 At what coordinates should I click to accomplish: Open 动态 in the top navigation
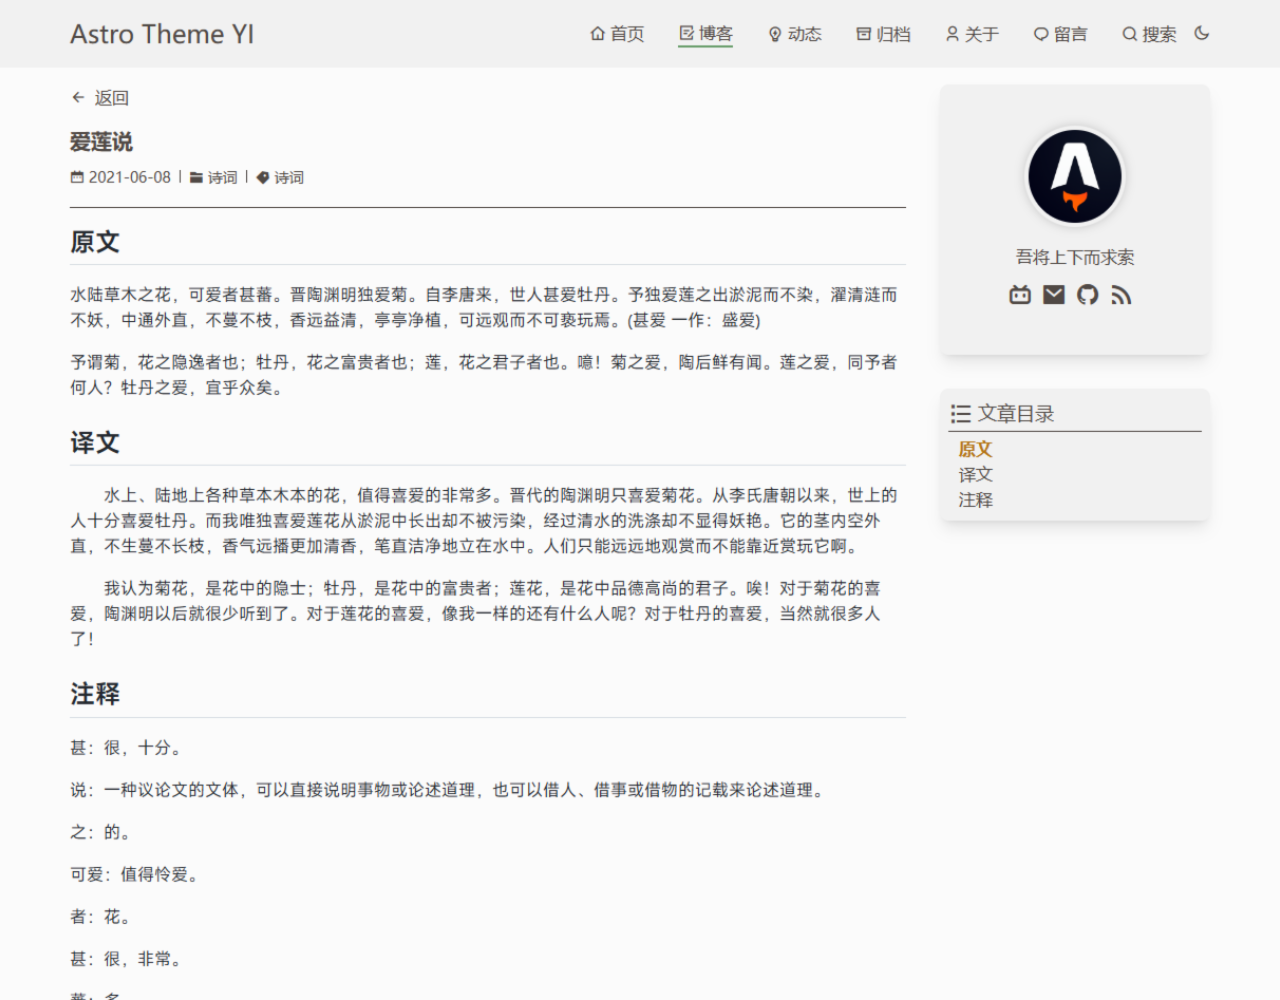click(x=794, y=34)
